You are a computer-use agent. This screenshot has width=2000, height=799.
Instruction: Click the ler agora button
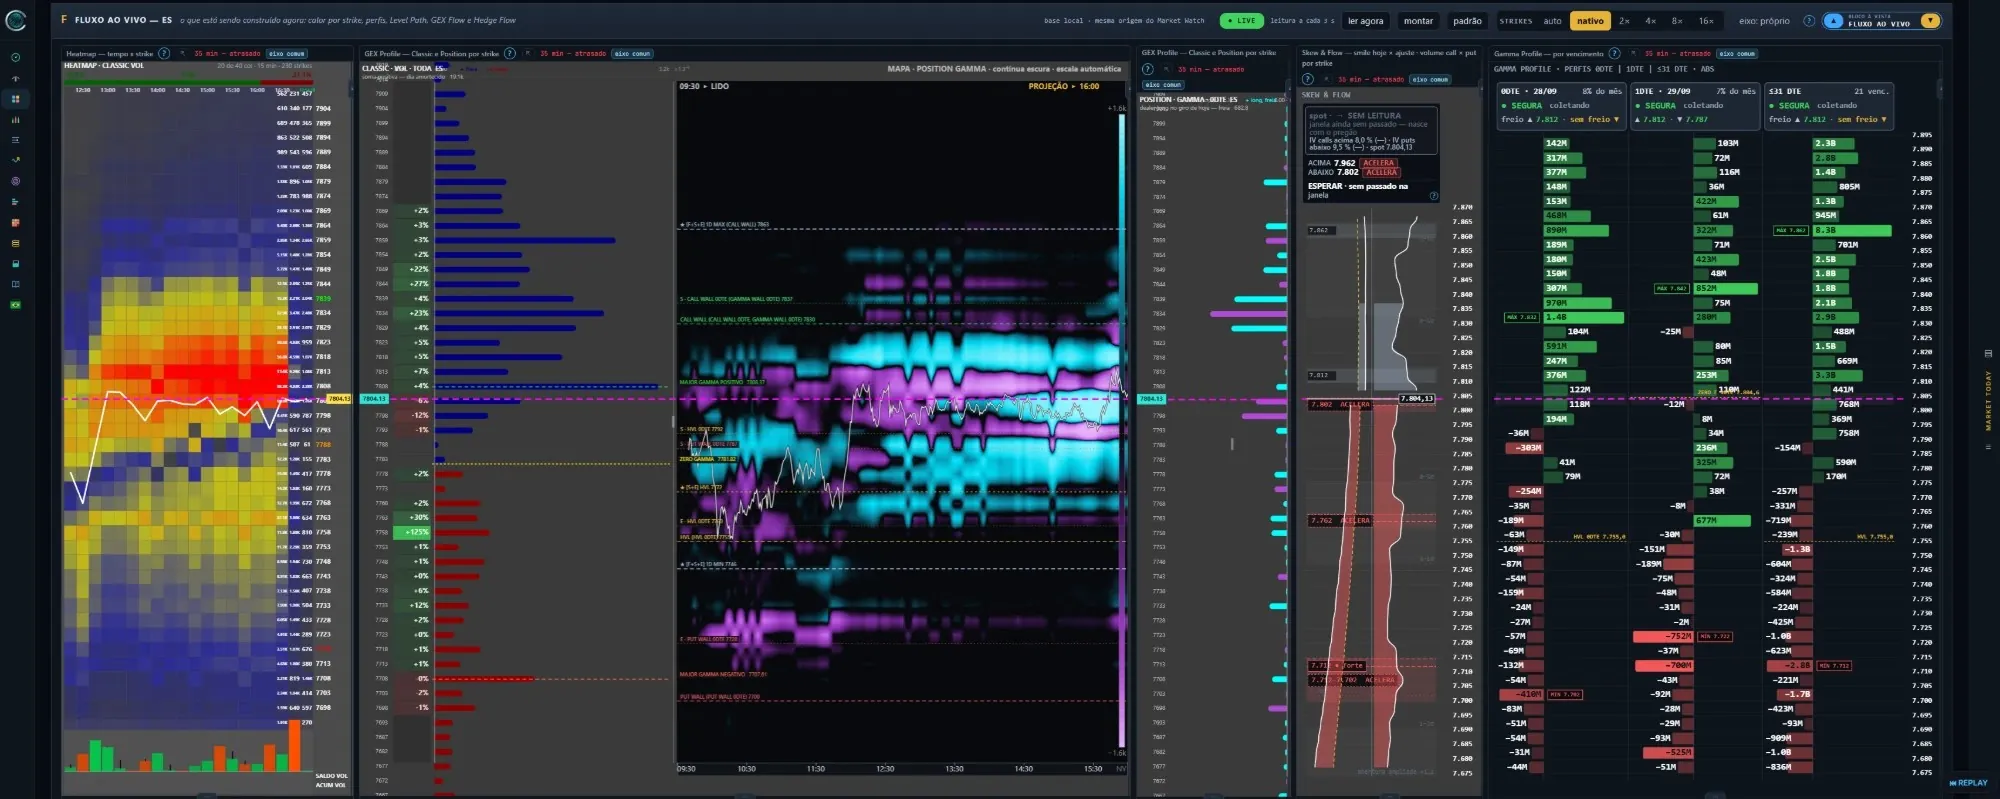(1365, 21)
